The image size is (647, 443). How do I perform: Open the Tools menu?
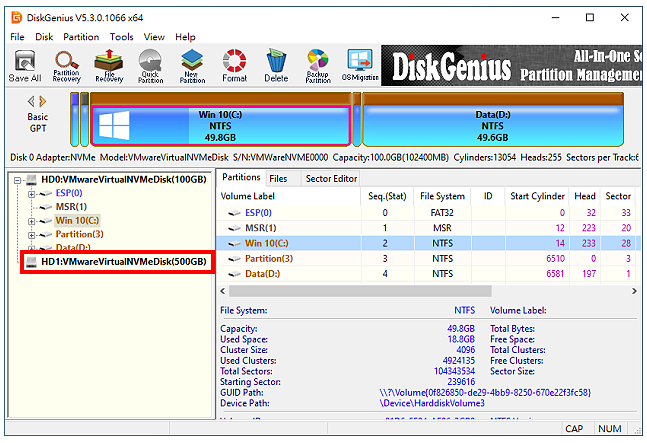tap(121, 37)
